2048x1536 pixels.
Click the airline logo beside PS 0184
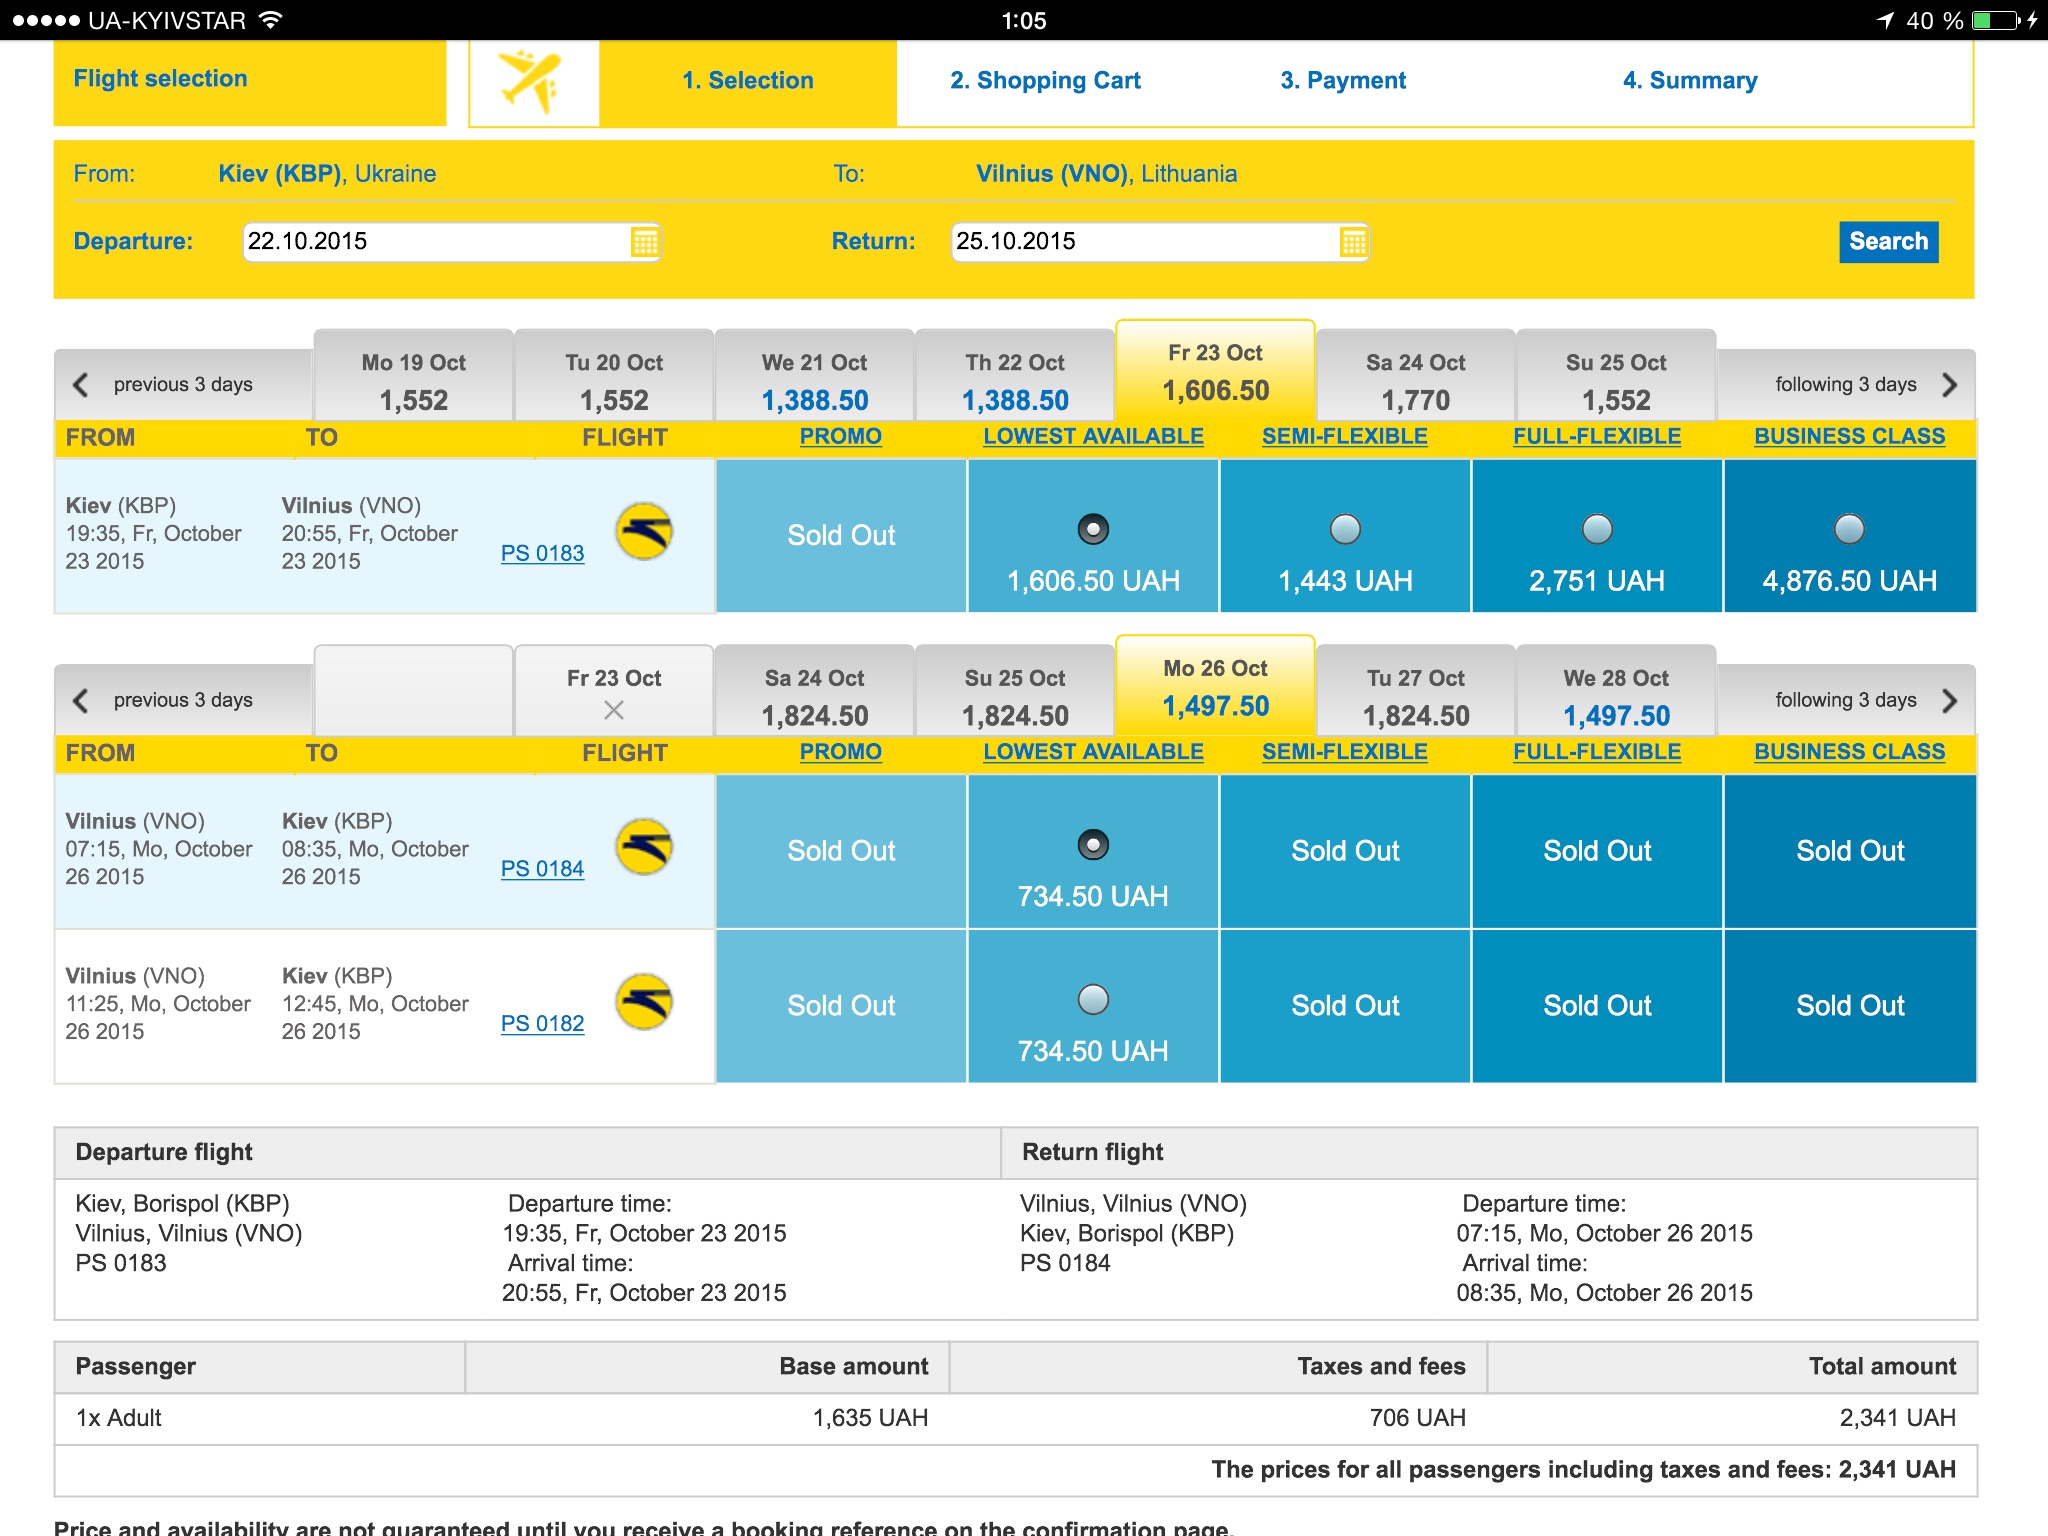[643, 847]
